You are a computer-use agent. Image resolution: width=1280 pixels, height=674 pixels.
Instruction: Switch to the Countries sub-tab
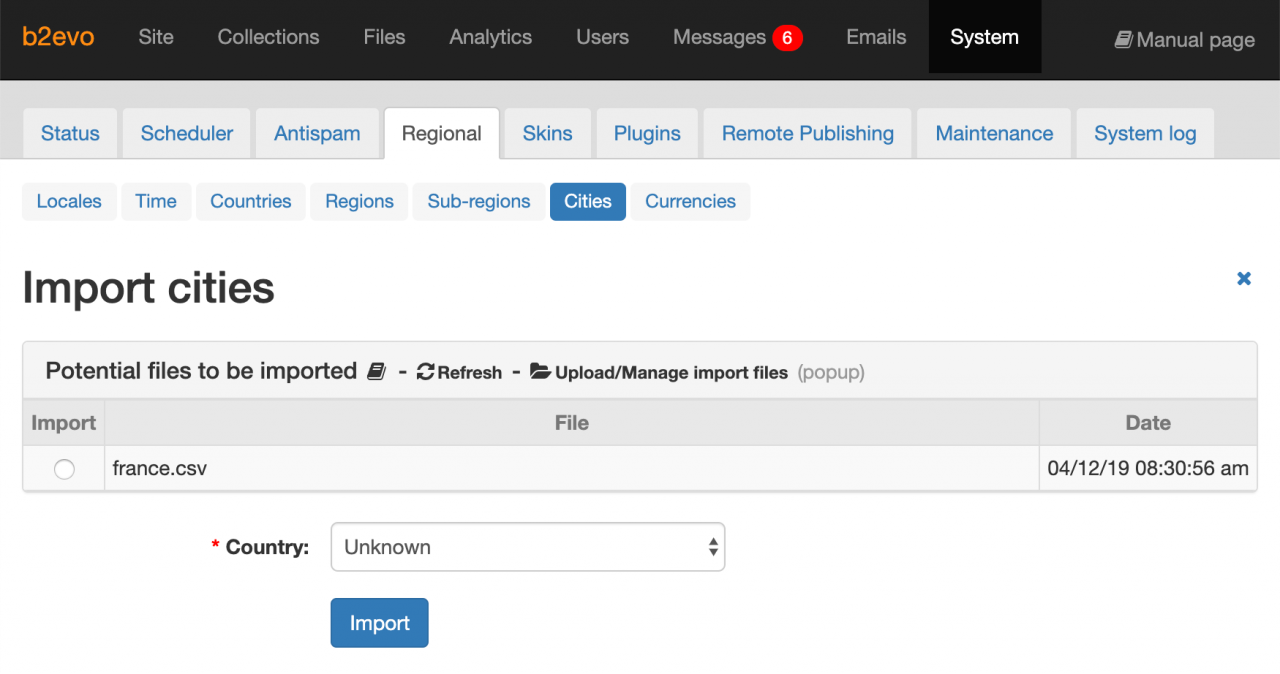pos(251,201)
